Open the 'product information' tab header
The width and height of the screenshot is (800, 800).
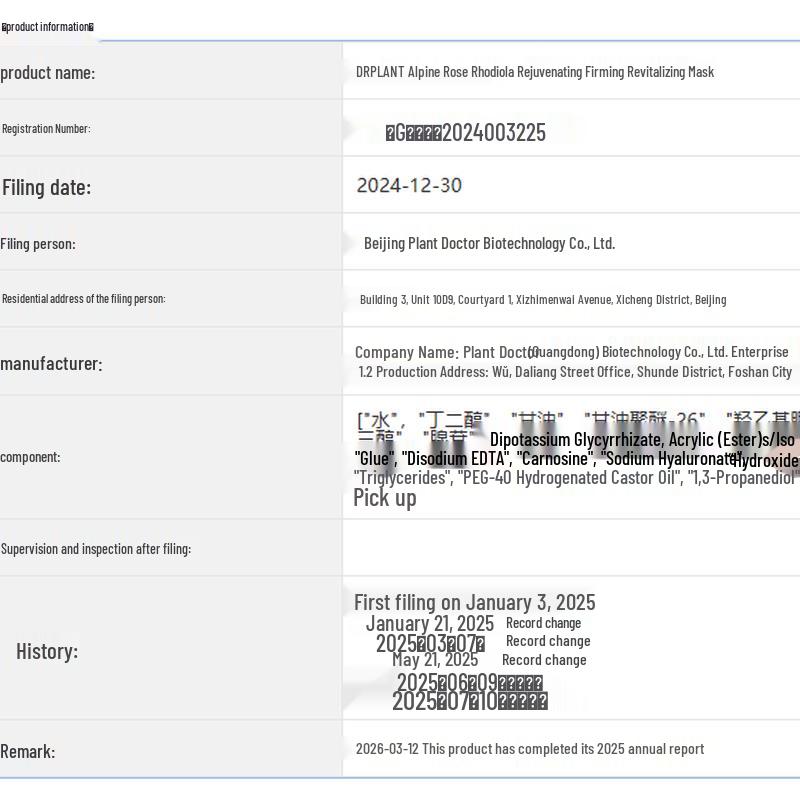click(47, 27)
